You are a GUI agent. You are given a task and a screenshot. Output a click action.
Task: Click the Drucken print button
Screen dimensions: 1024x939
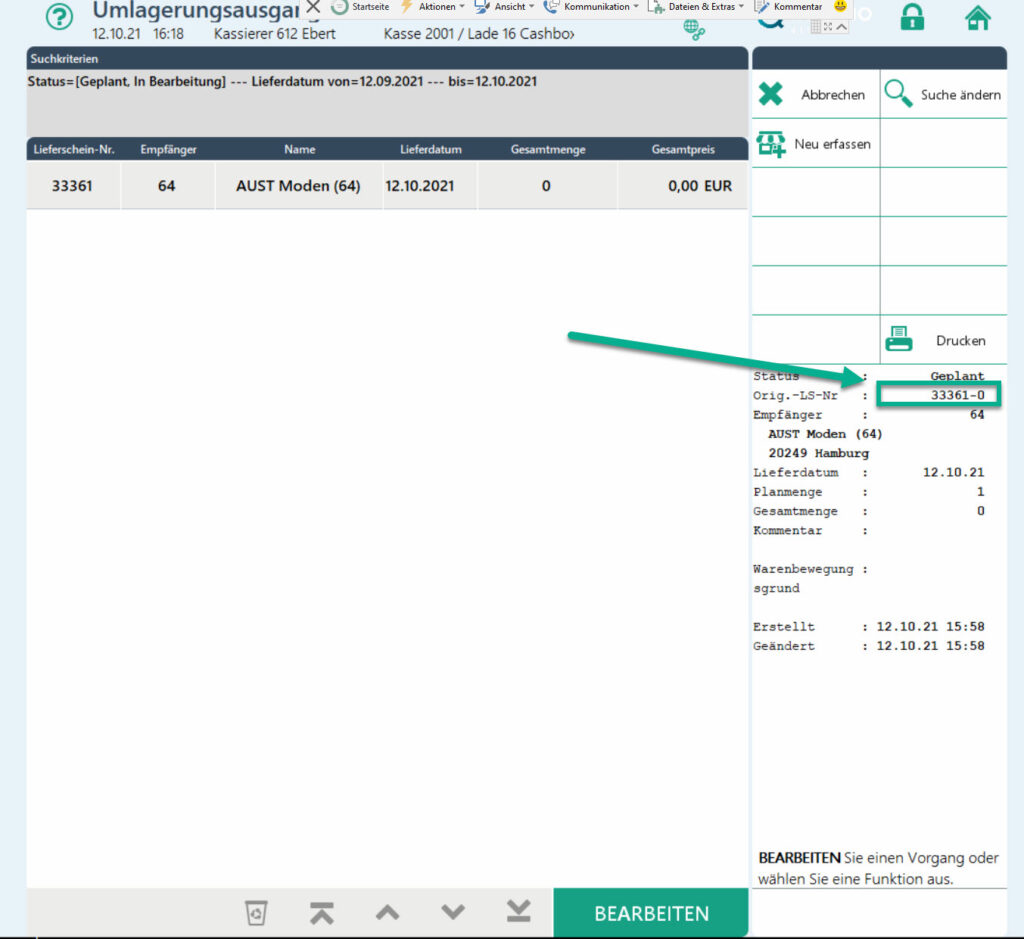[x=943, y=340]
